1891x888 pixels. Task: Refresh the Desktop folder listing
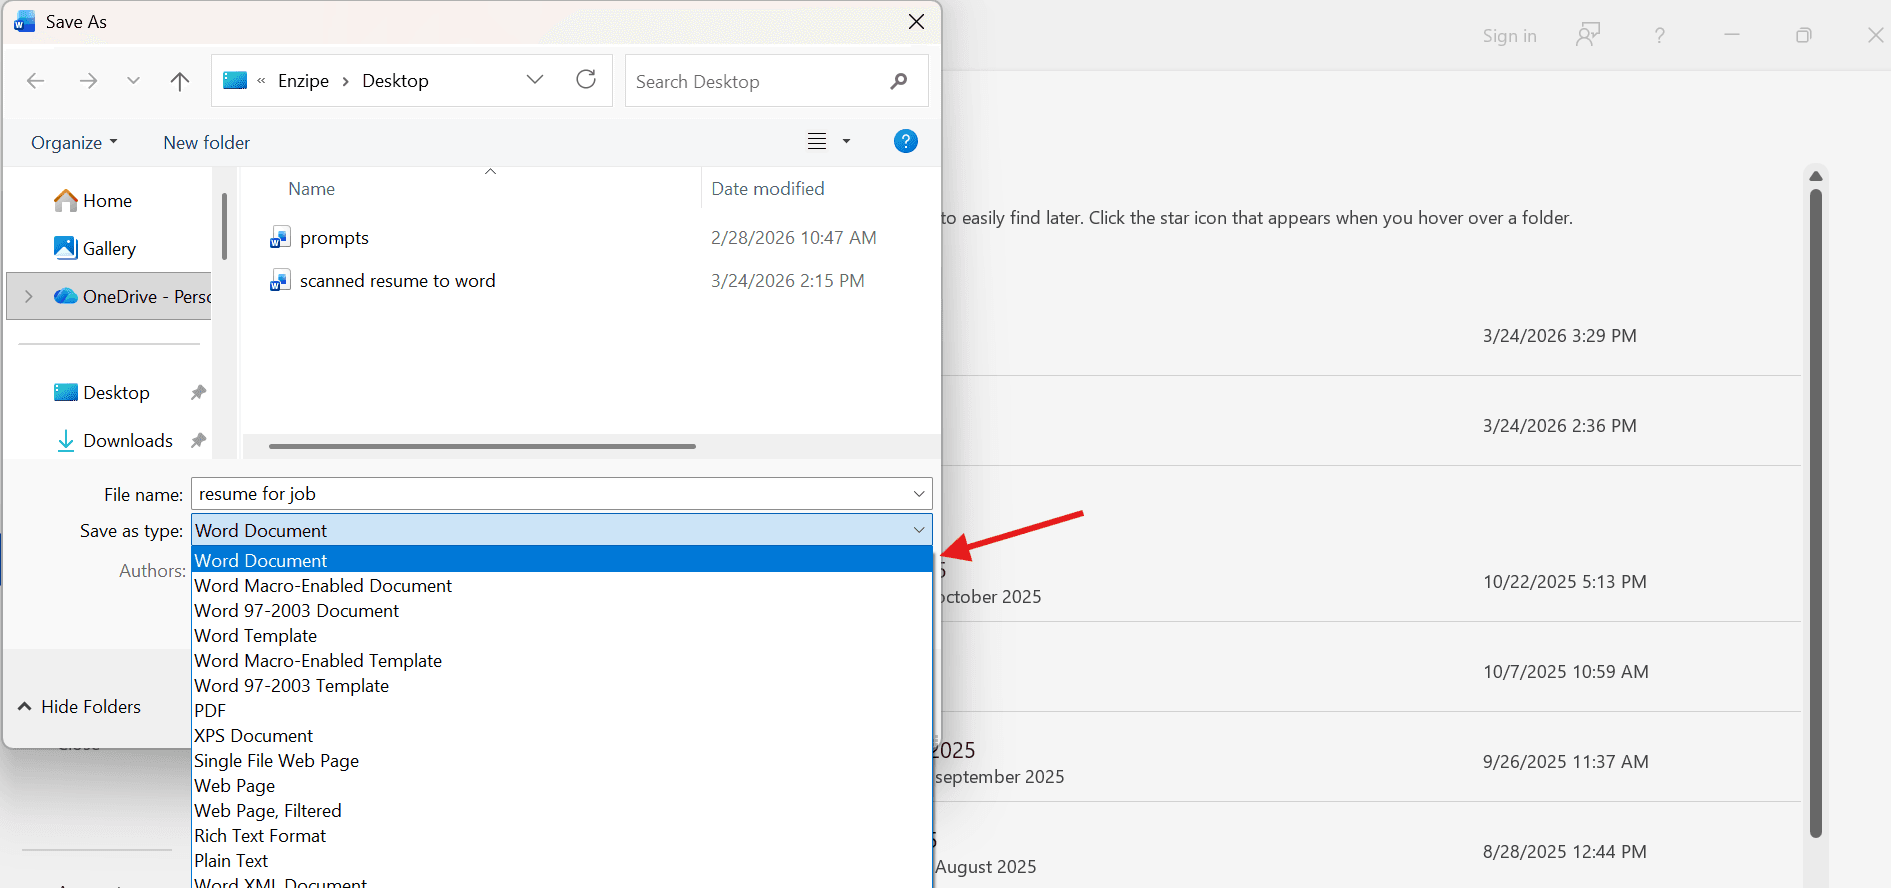[586, 80]
